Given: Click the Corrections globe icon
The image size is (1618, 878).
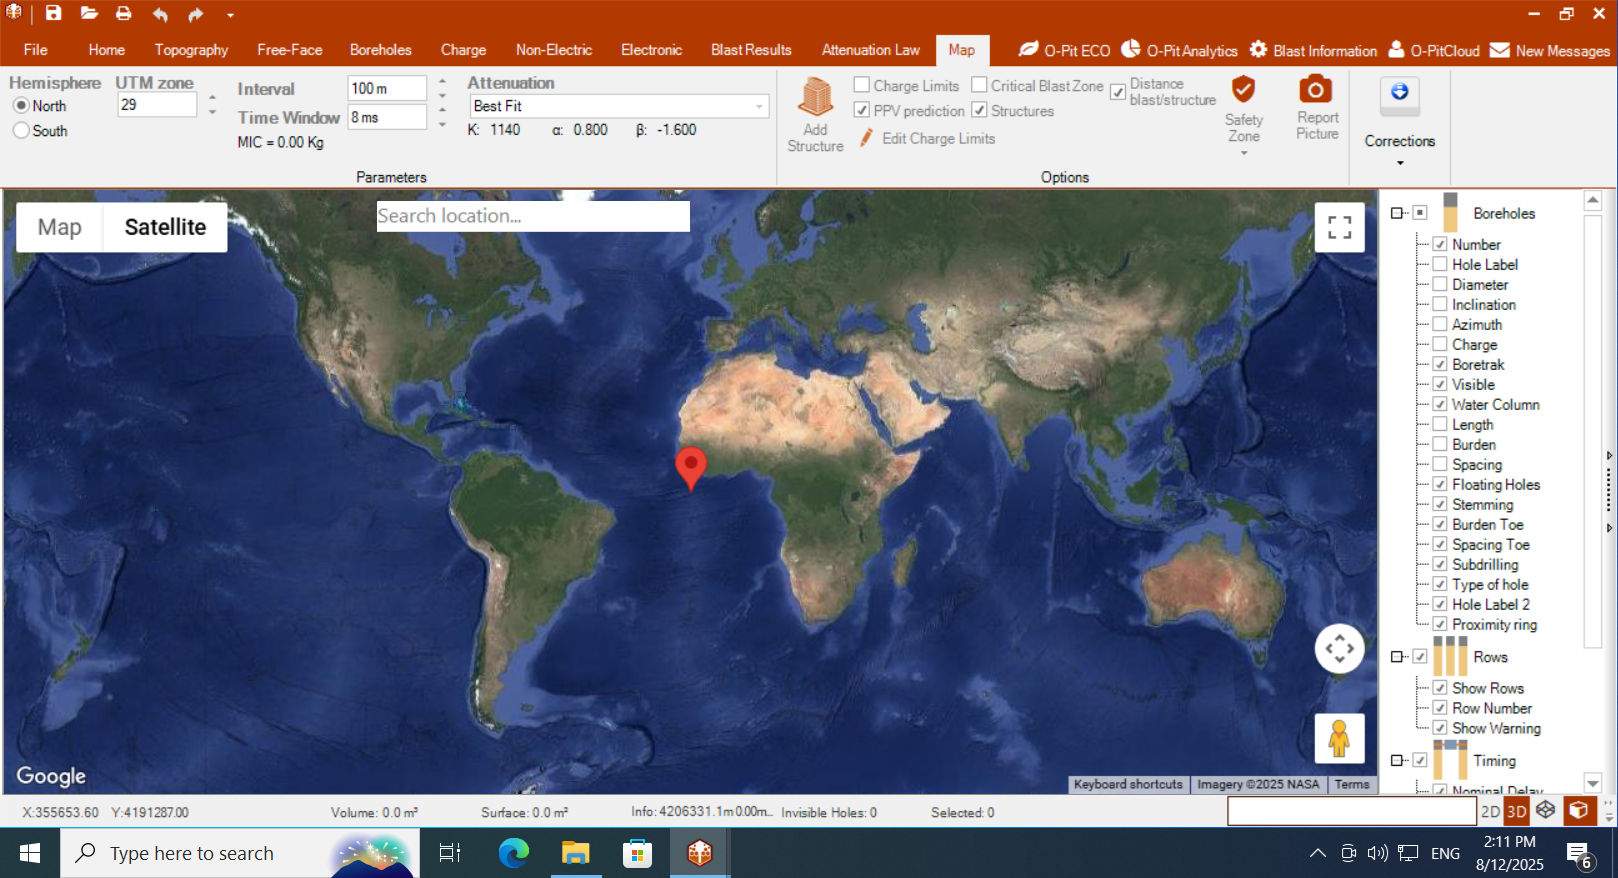Looking at the screenshot, I should coord(1399,93).
